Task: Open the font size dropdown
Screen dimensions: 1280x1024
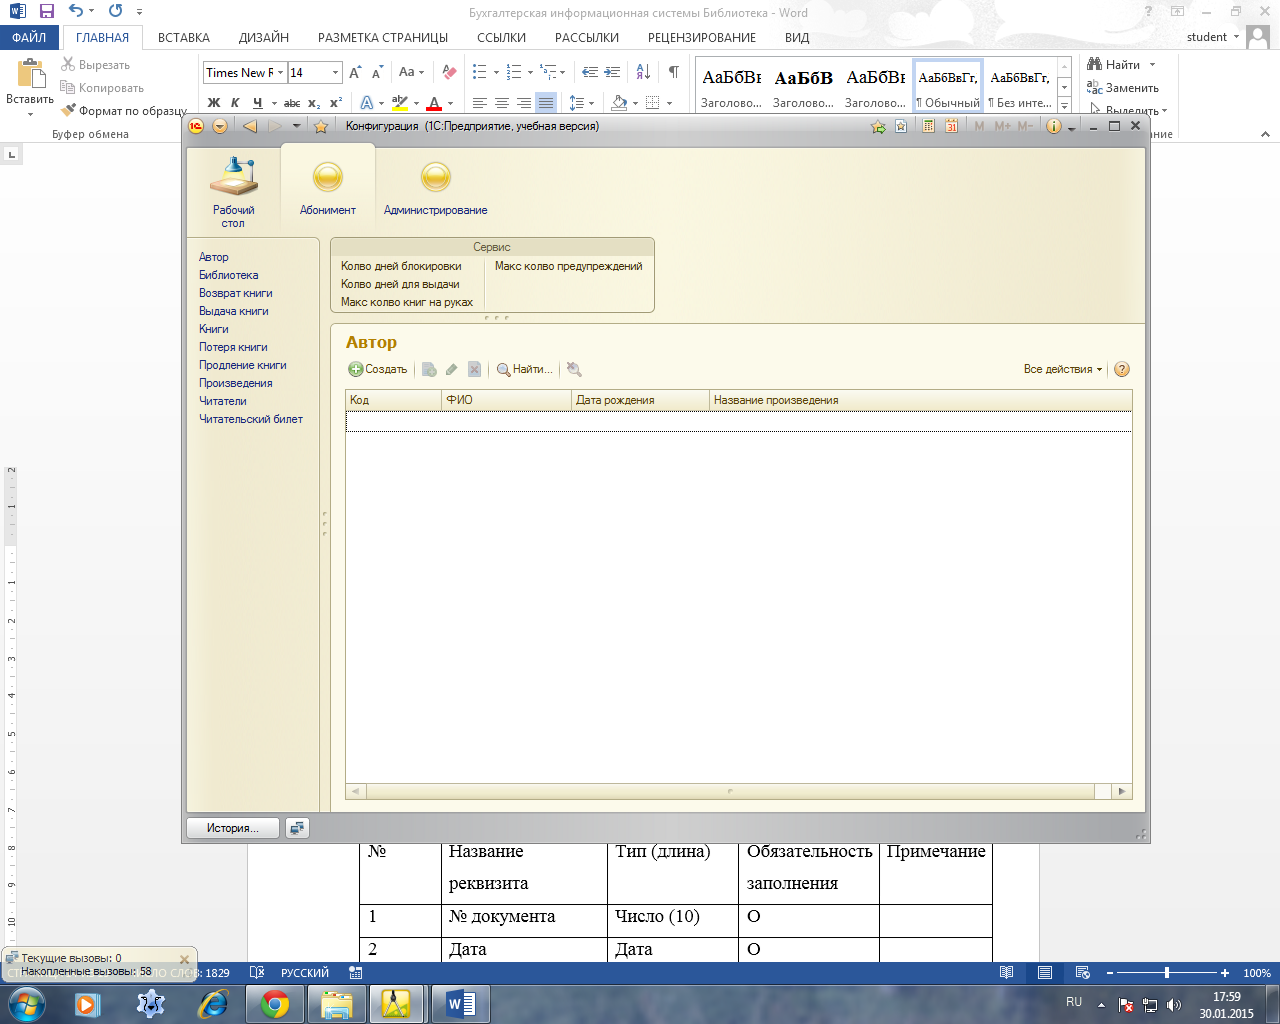Action: [335, 72]
